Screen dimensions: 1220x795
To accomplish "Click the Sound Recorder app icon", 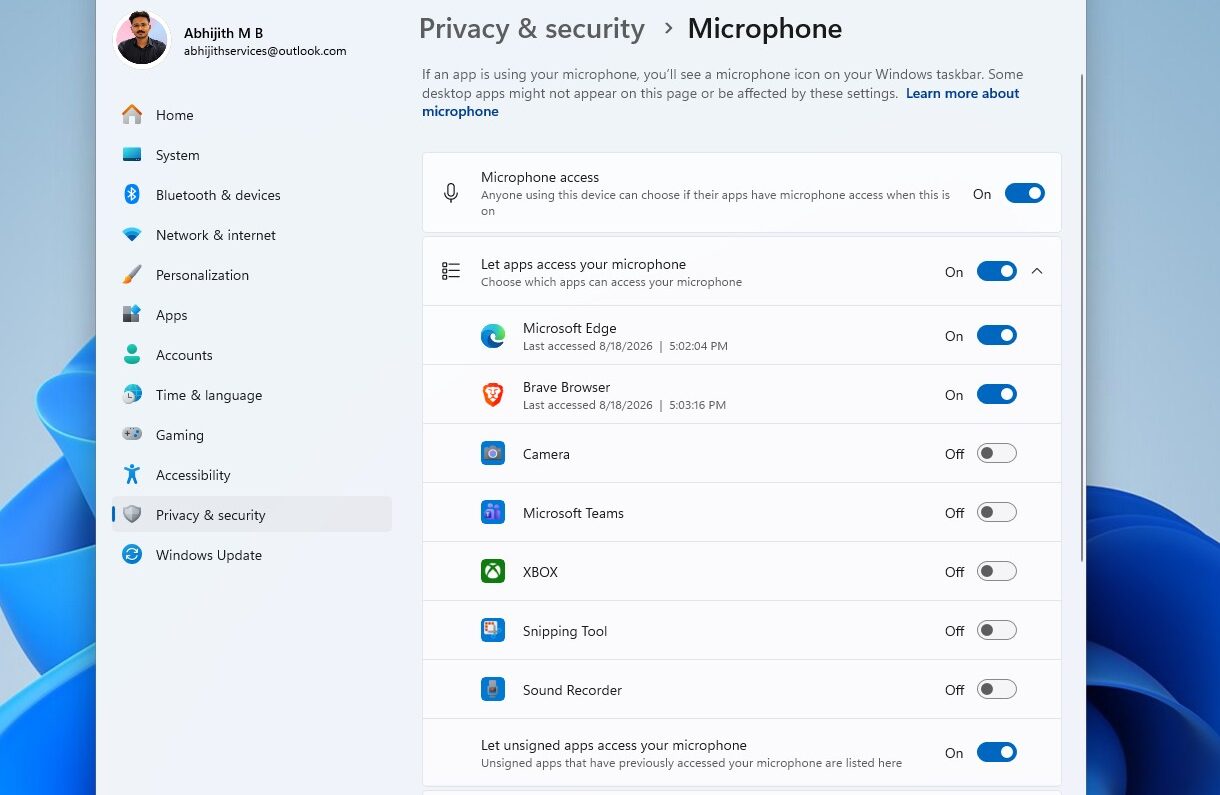I will (493, 690).
